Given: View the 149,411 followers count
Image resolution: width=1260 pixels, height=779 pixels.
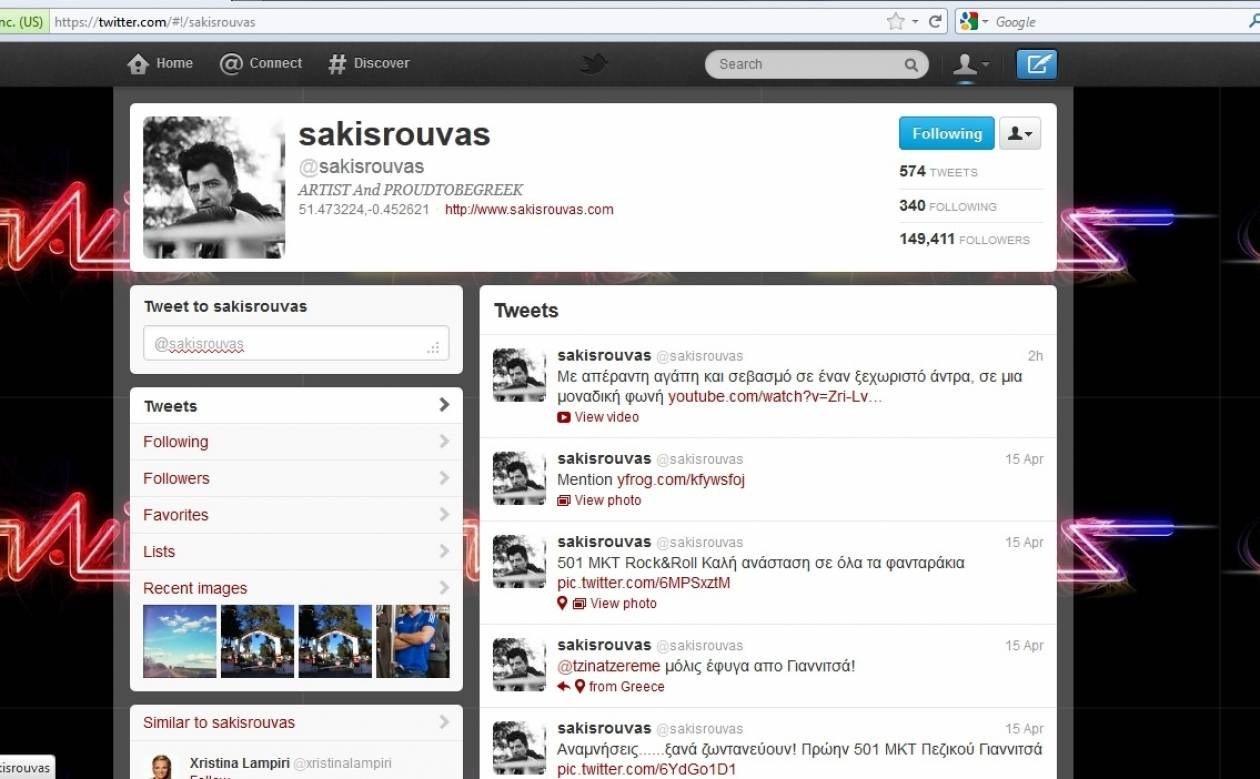Looking at the screenshot, I should pos(964,239).
